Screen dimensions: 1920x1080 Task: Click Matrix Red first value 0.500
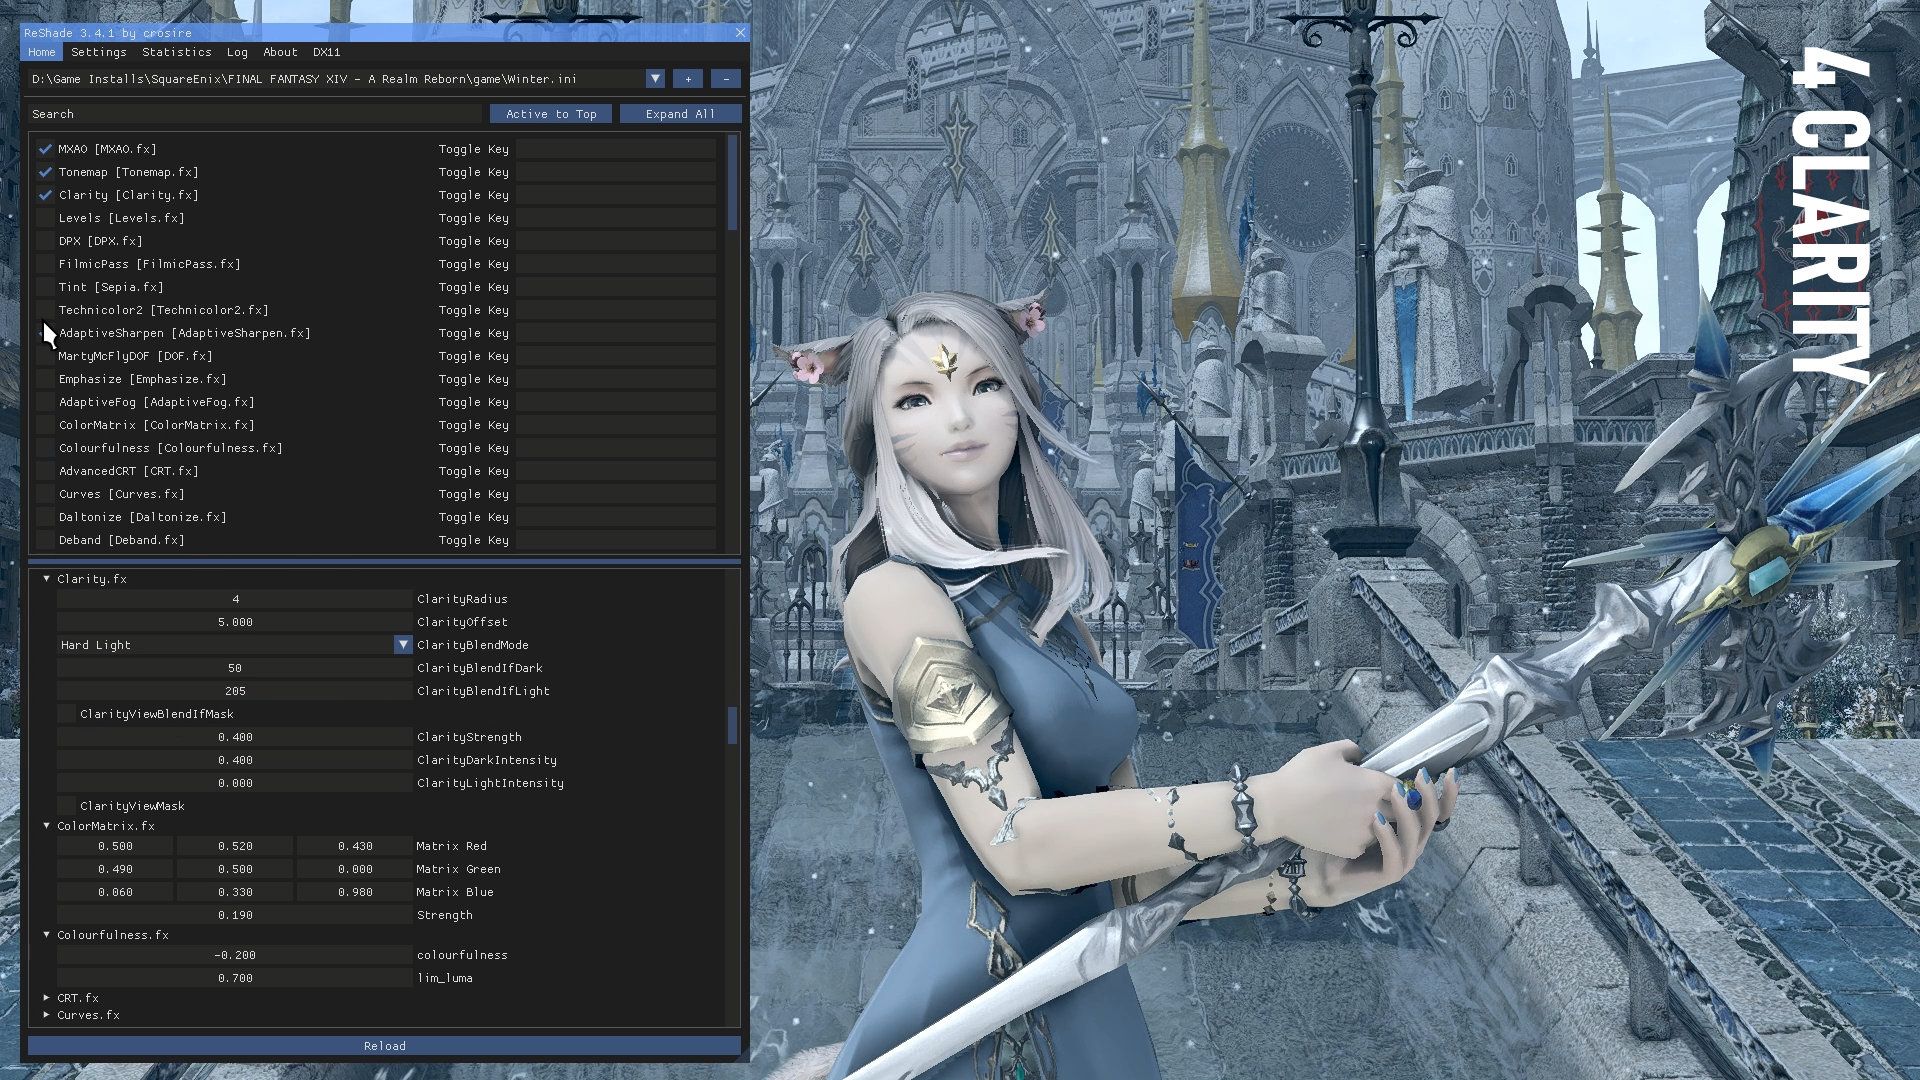(115, 846)
